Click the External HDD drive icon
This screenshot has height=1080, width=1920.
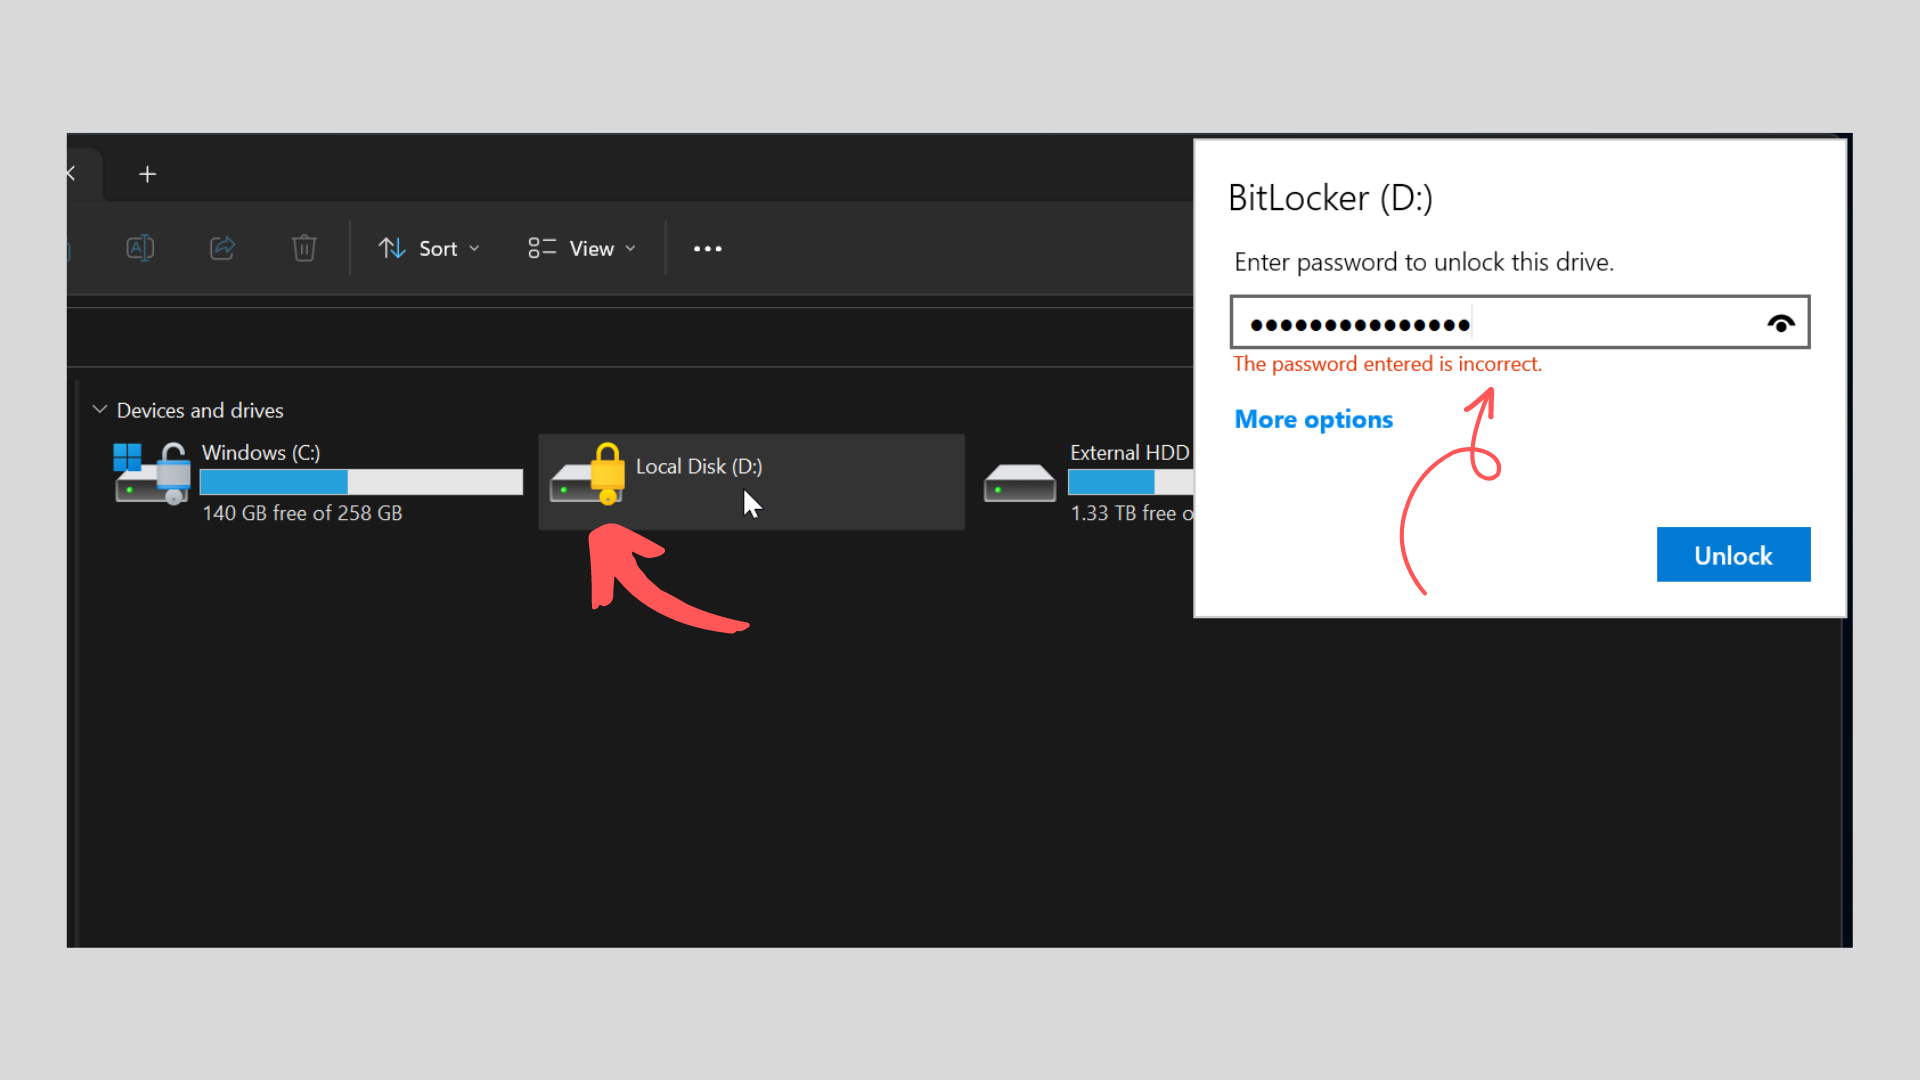pyautogui.click(x=1019, y=483)
